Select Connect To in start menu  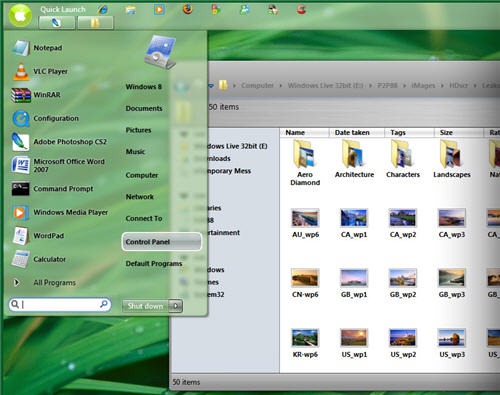pyautogui.click(x=144, y=218)
